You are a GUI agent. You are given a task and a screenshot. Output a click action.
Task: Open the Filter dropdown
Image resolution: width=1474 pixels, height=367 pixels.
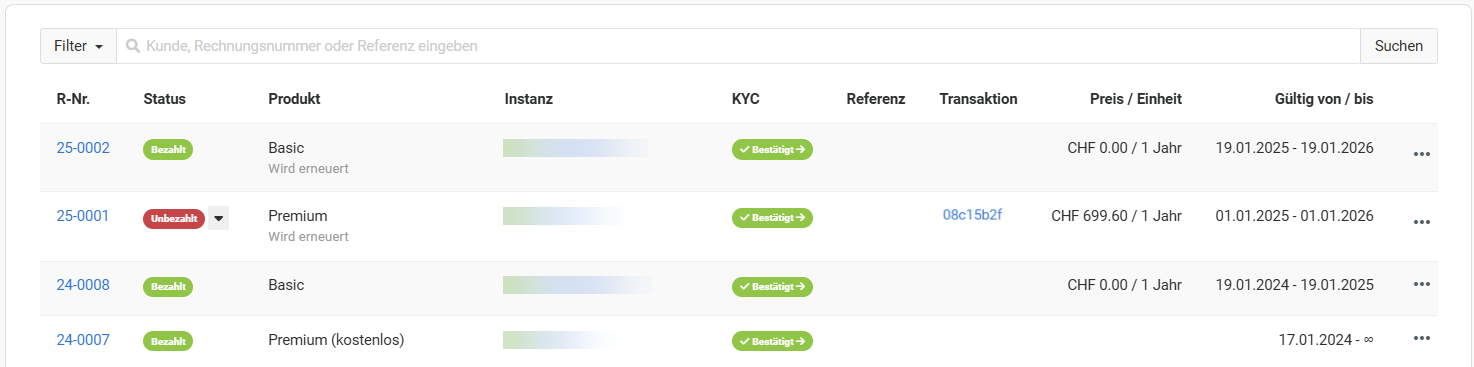(x=78, y=46)
